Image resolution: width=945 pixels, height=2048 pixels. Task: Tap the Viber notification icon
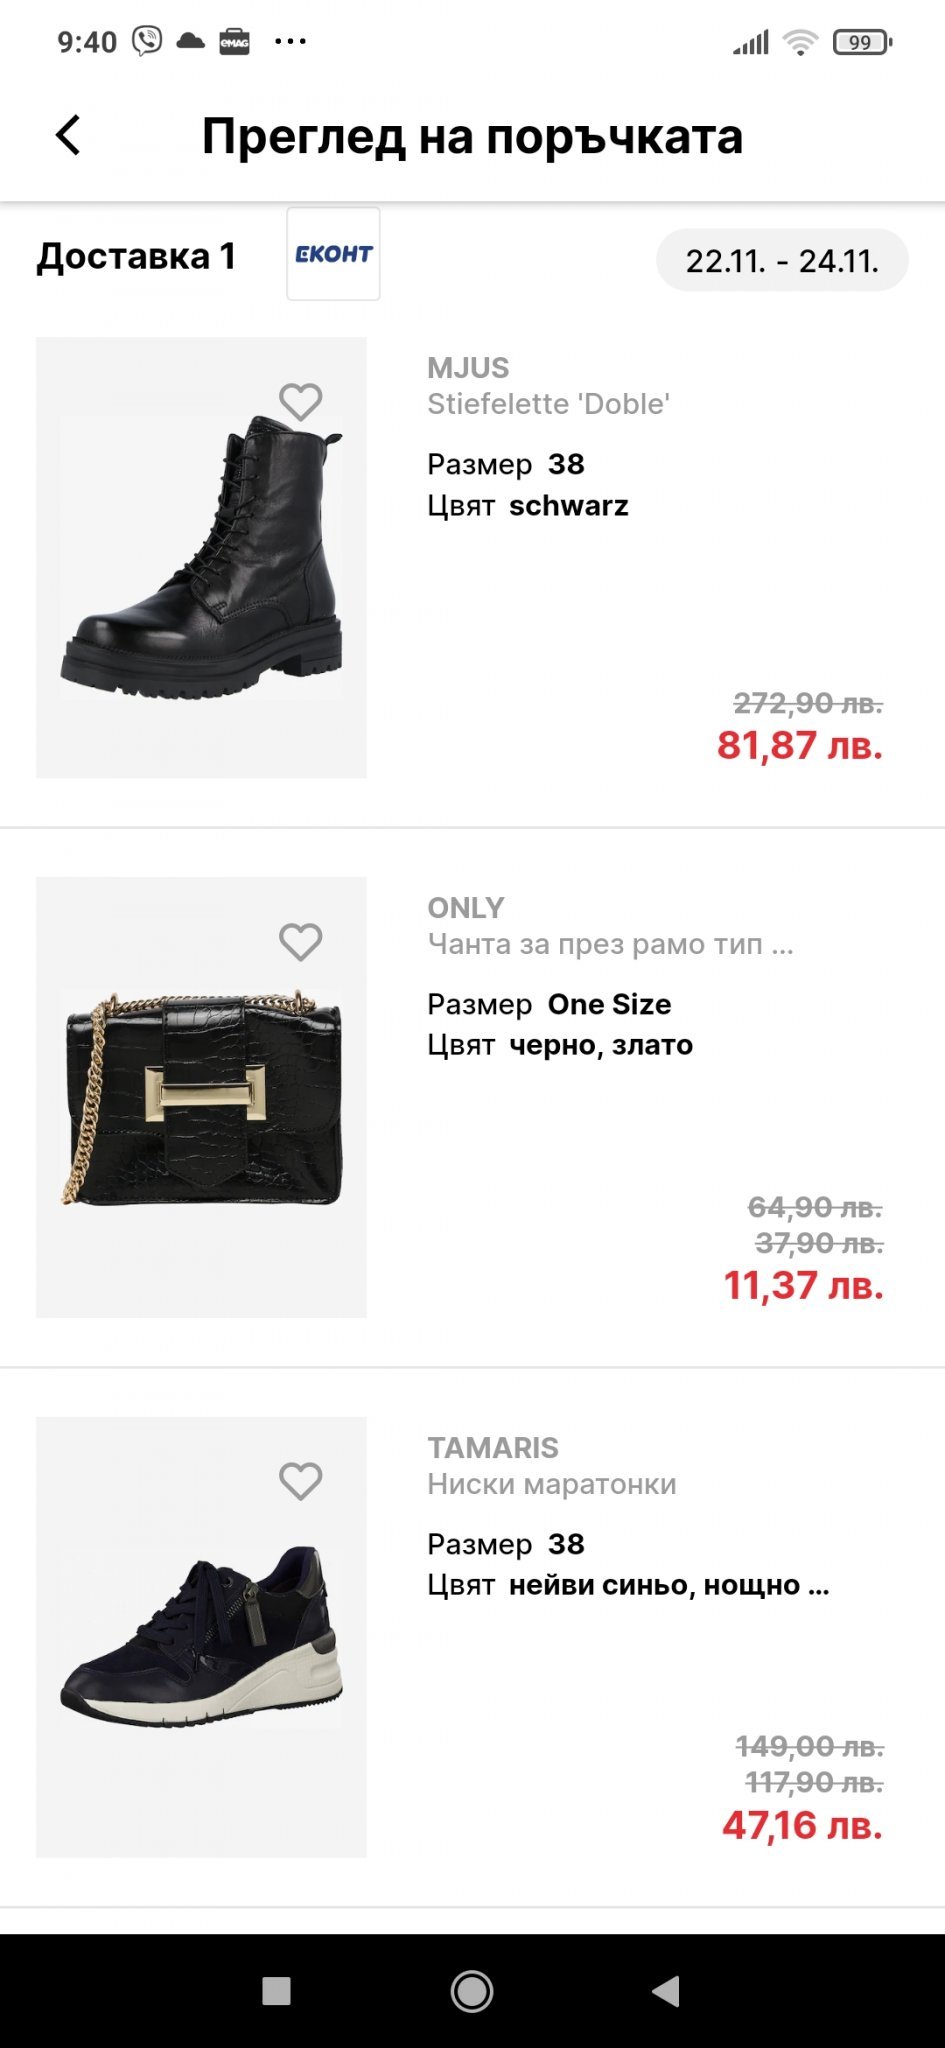pos(147,41)
